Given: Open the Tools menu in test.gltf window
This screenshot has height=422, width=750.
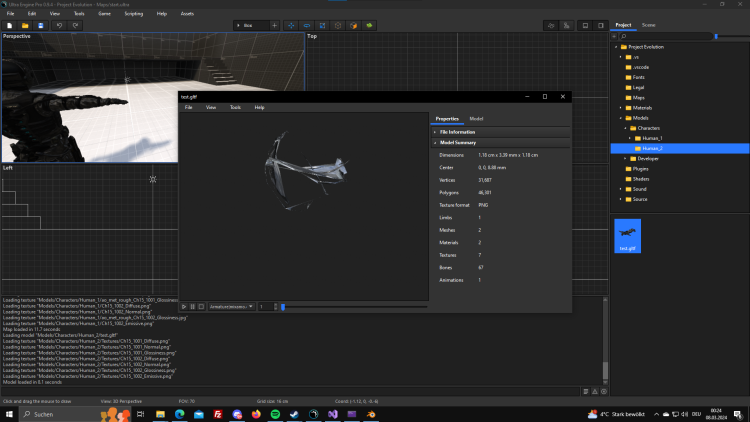Looking at the screenshot, I should 235,107.
